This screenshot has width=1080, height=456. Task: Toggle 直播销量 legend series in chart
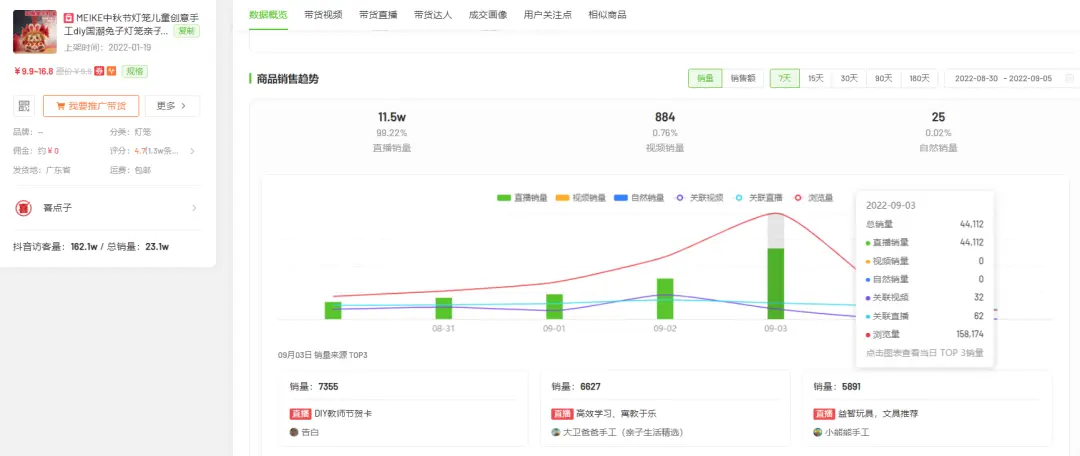click(524, 198)
